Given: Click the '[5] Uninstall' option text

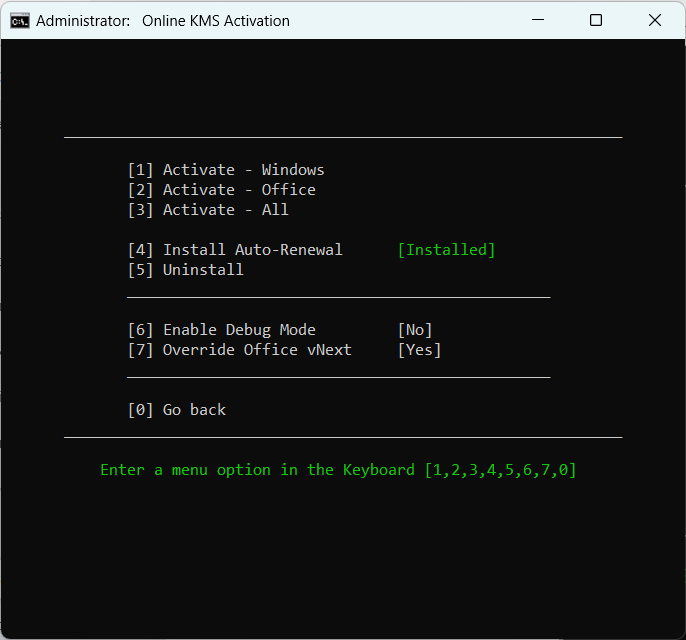Looking at the screenshot, I should (x=186, y=270).
